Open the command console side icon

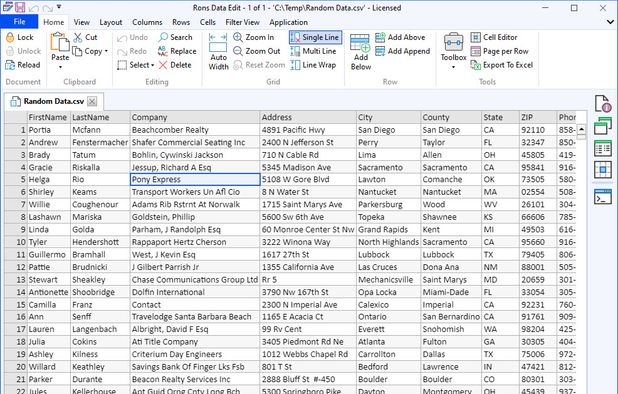tap(603, 197)
